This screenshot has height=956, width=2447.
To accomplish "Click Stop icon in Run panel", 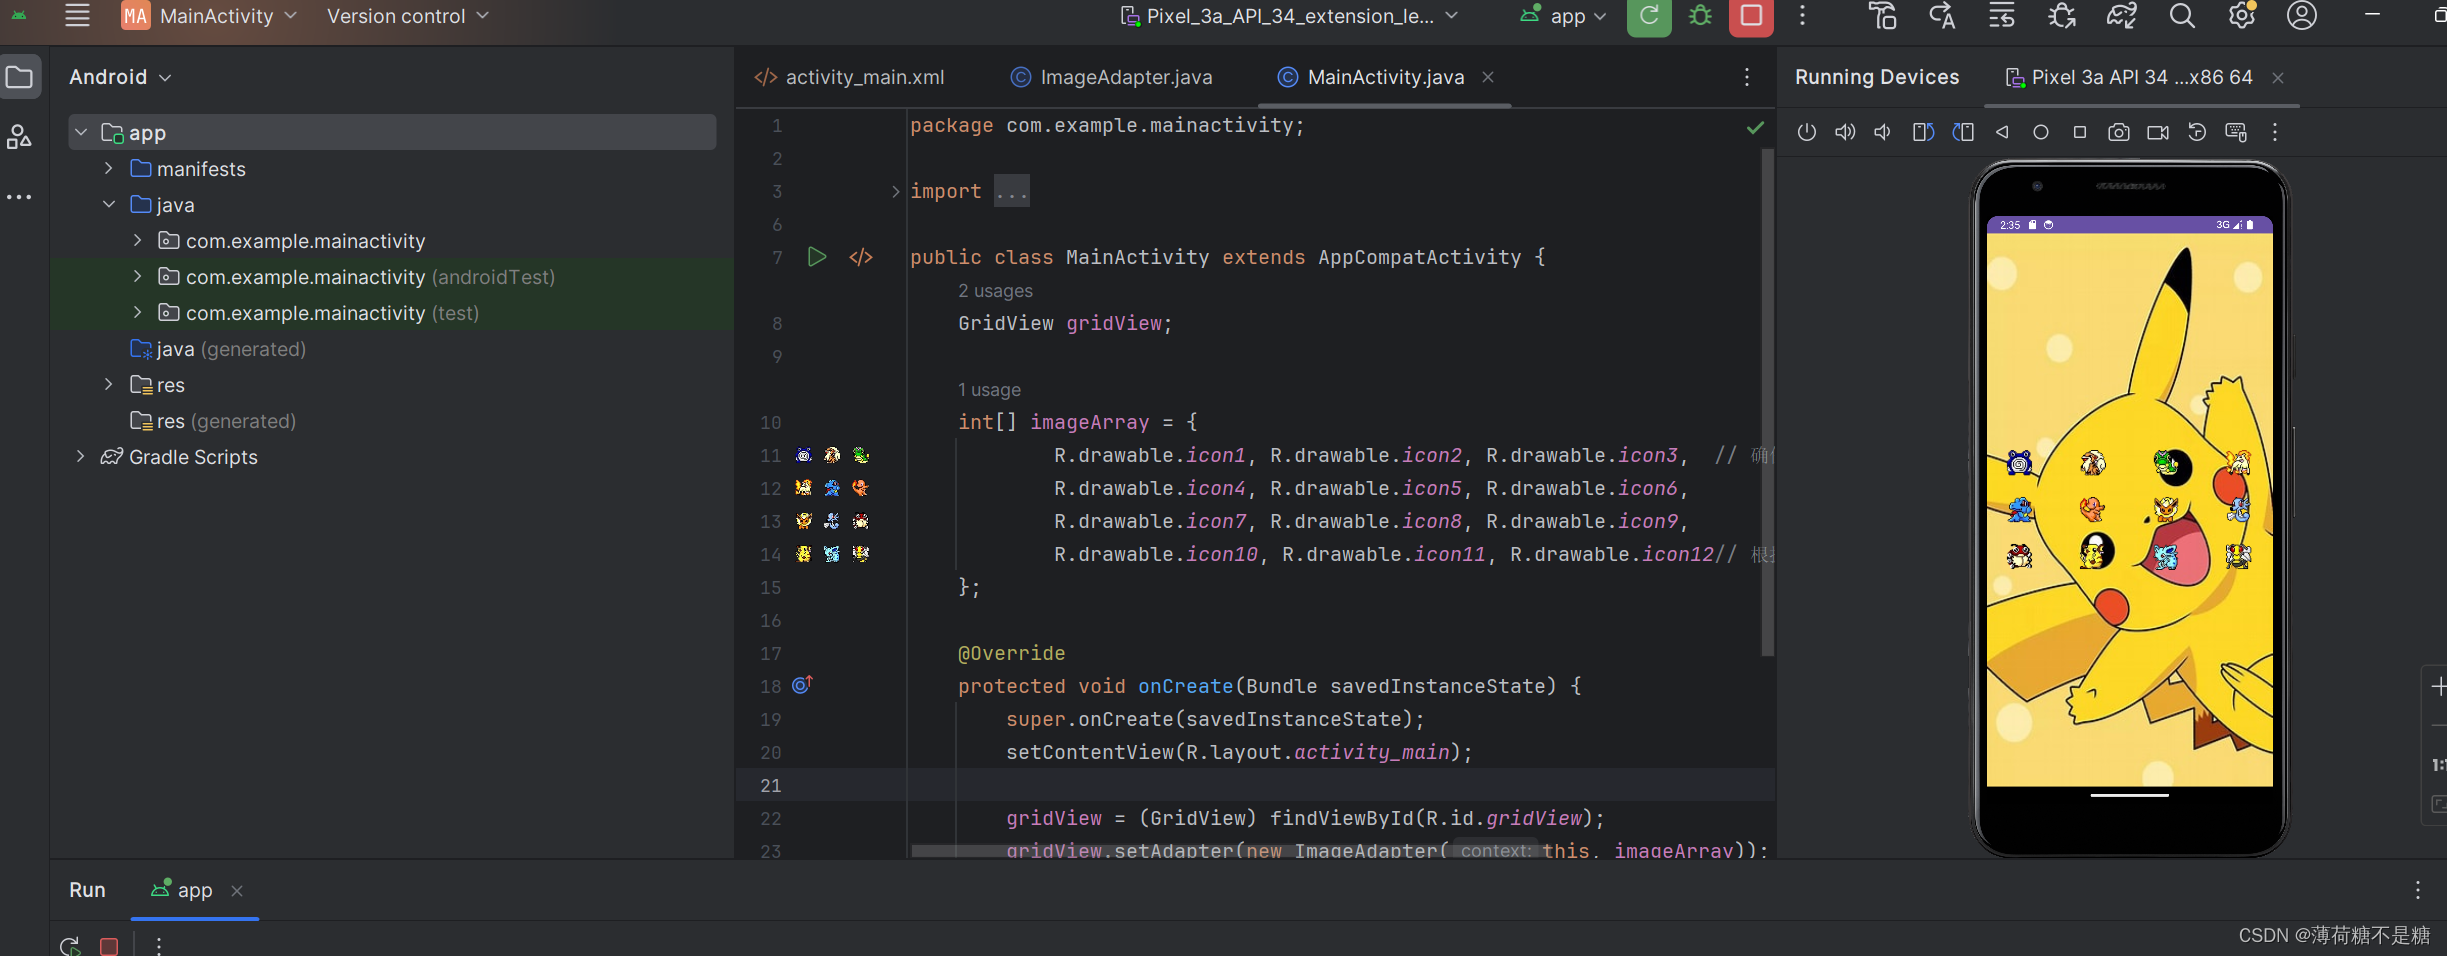I will click(109, 945).
